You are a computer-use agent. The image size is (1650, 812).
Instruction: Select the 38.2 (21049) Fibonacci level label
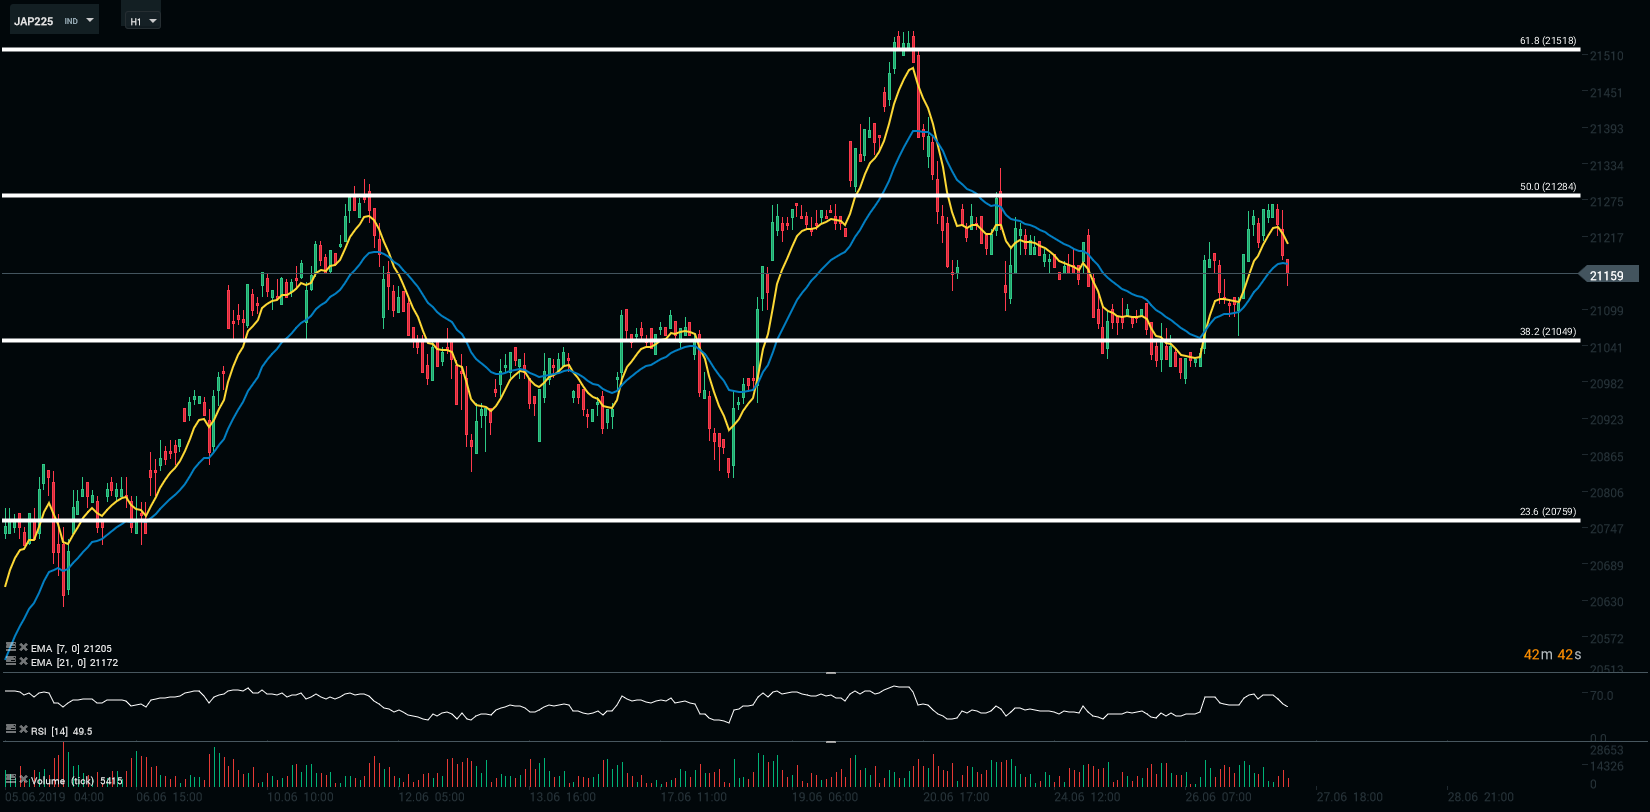point(1547,332)
